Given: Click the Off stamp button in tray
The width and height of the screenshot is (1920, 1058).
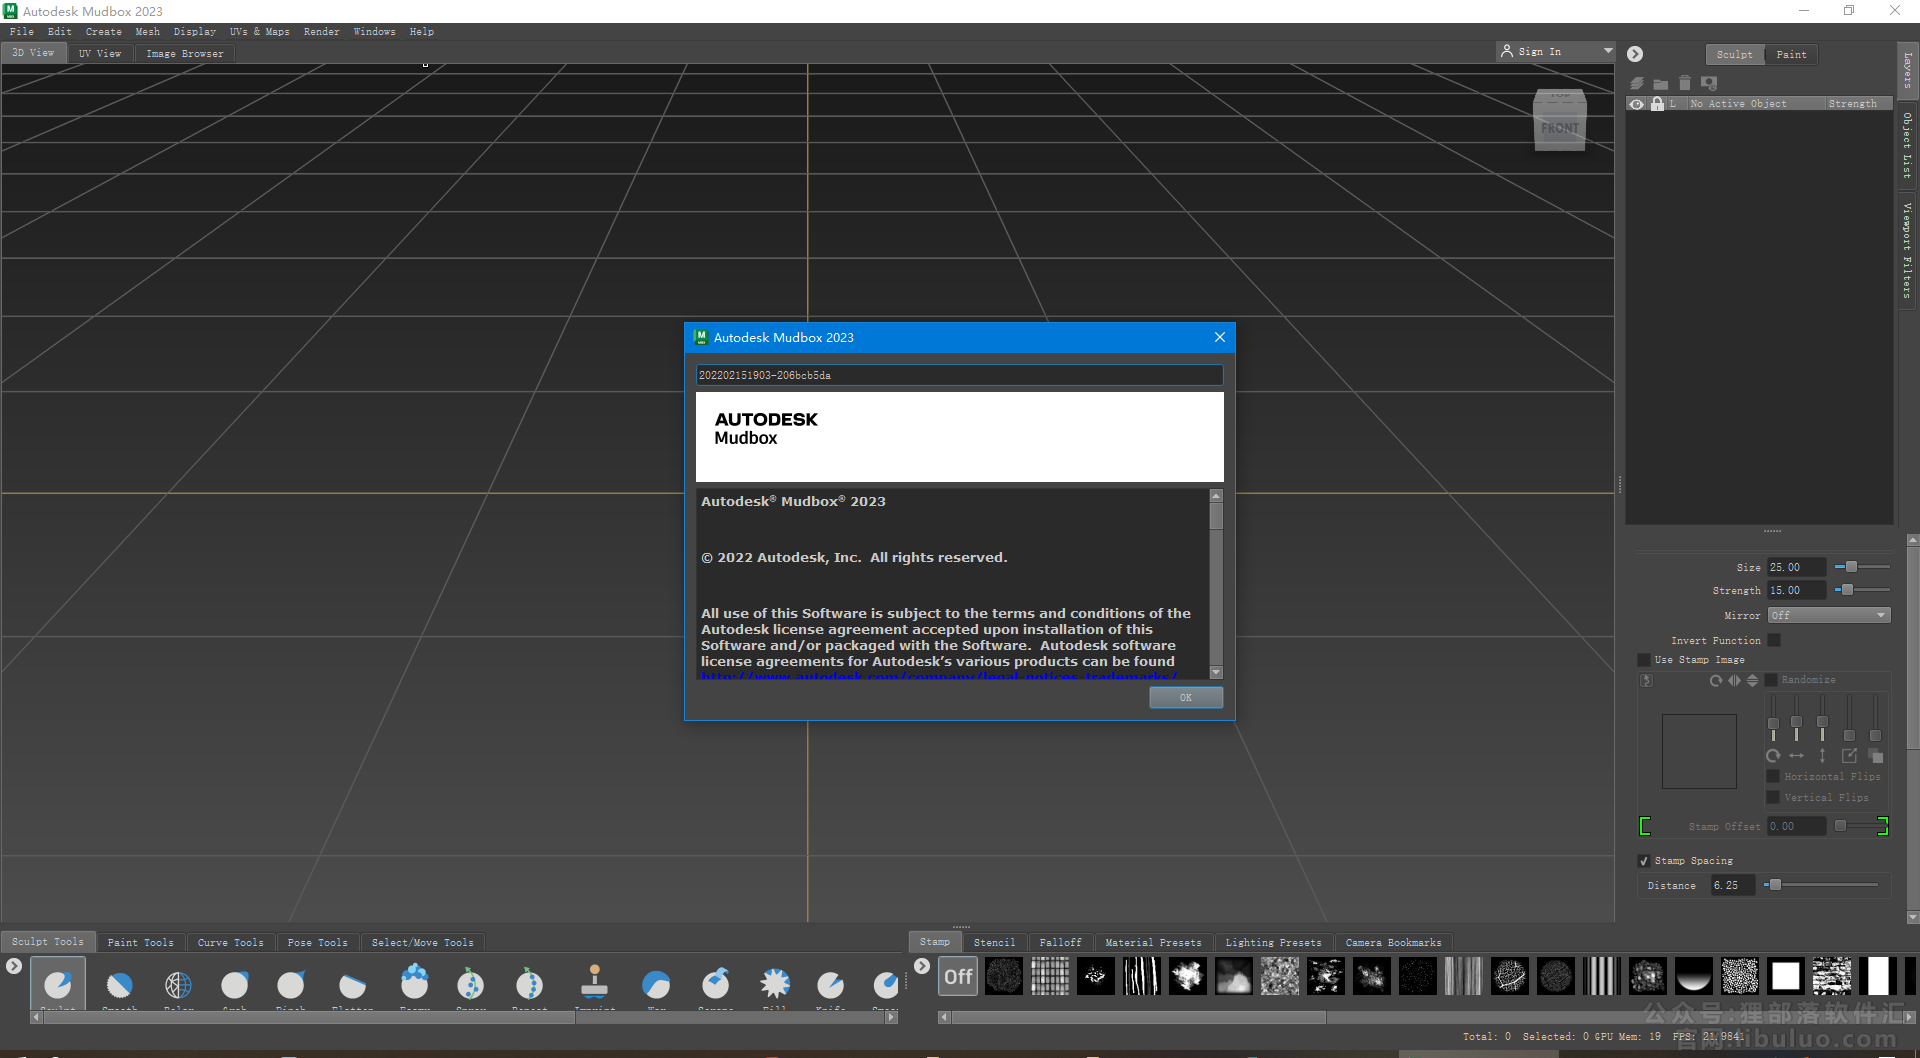Looking at the screenshot, I should 958,977.
